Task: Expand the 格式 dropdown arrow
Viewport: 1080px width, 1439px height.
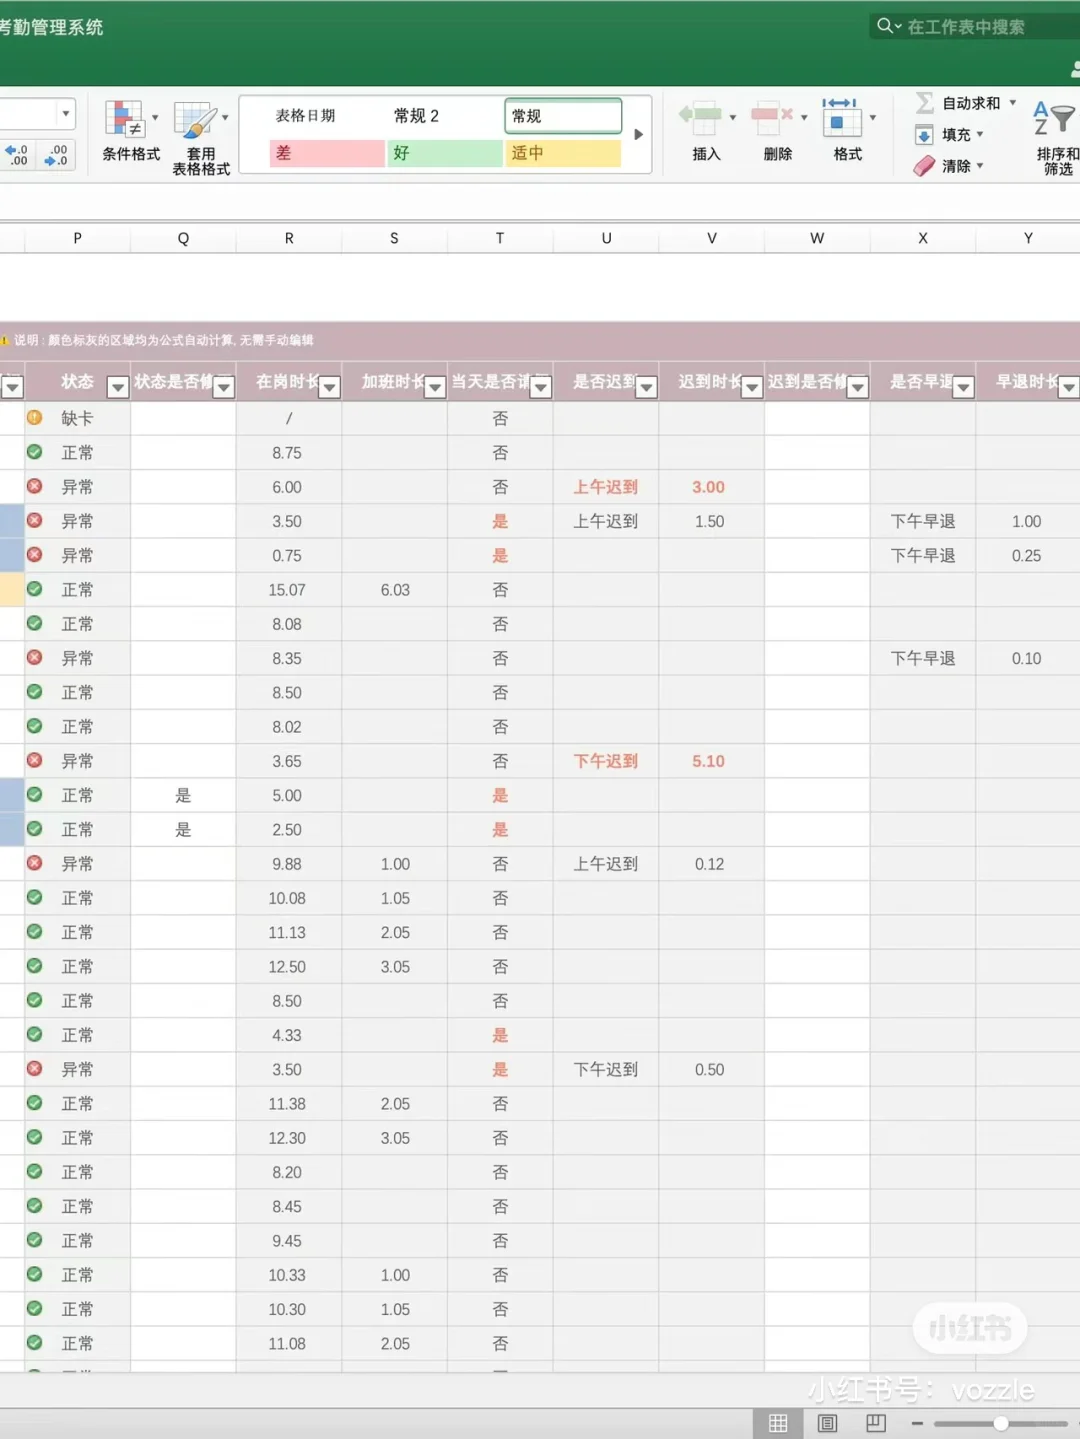Action: point(873,118)
